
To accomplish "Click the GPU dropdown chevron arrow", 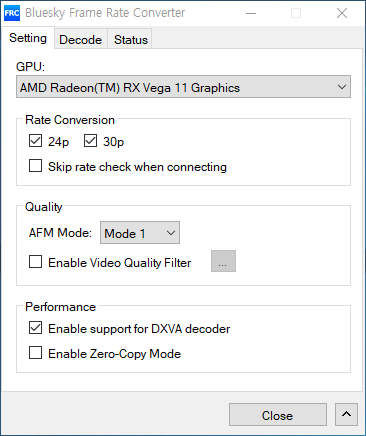I will 342,87.
